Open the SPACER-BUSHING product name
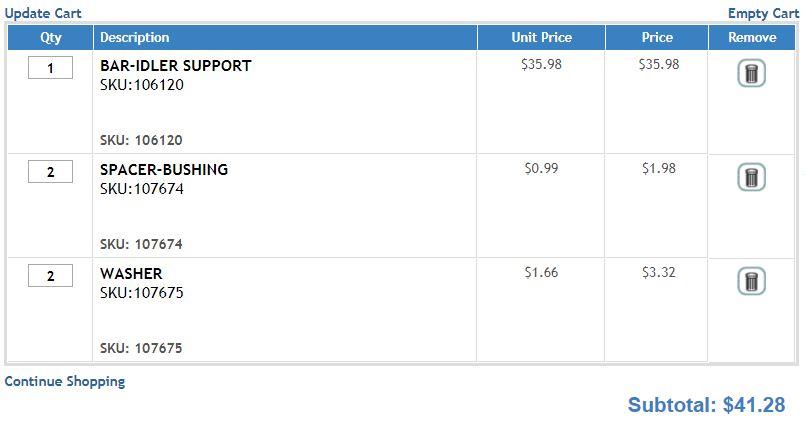Screen dimensions: 806x423 click(164, 170)
